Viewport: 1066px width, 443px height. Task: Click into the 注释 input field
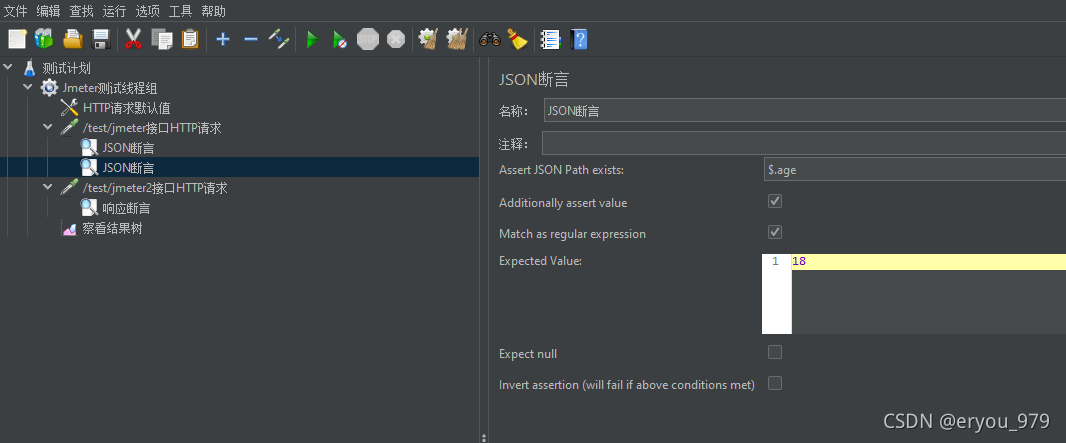[804, 143]
